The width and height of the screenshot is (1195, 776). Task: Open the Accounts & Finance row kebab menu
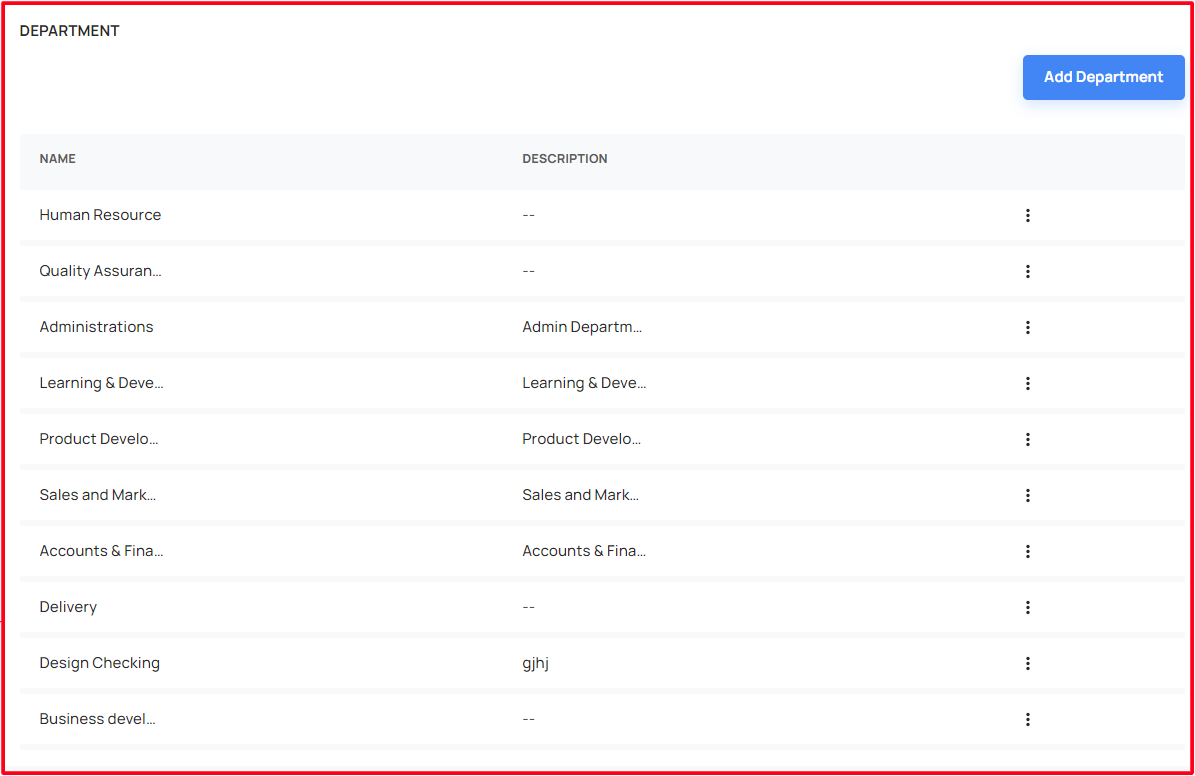tap(1027, 552)
